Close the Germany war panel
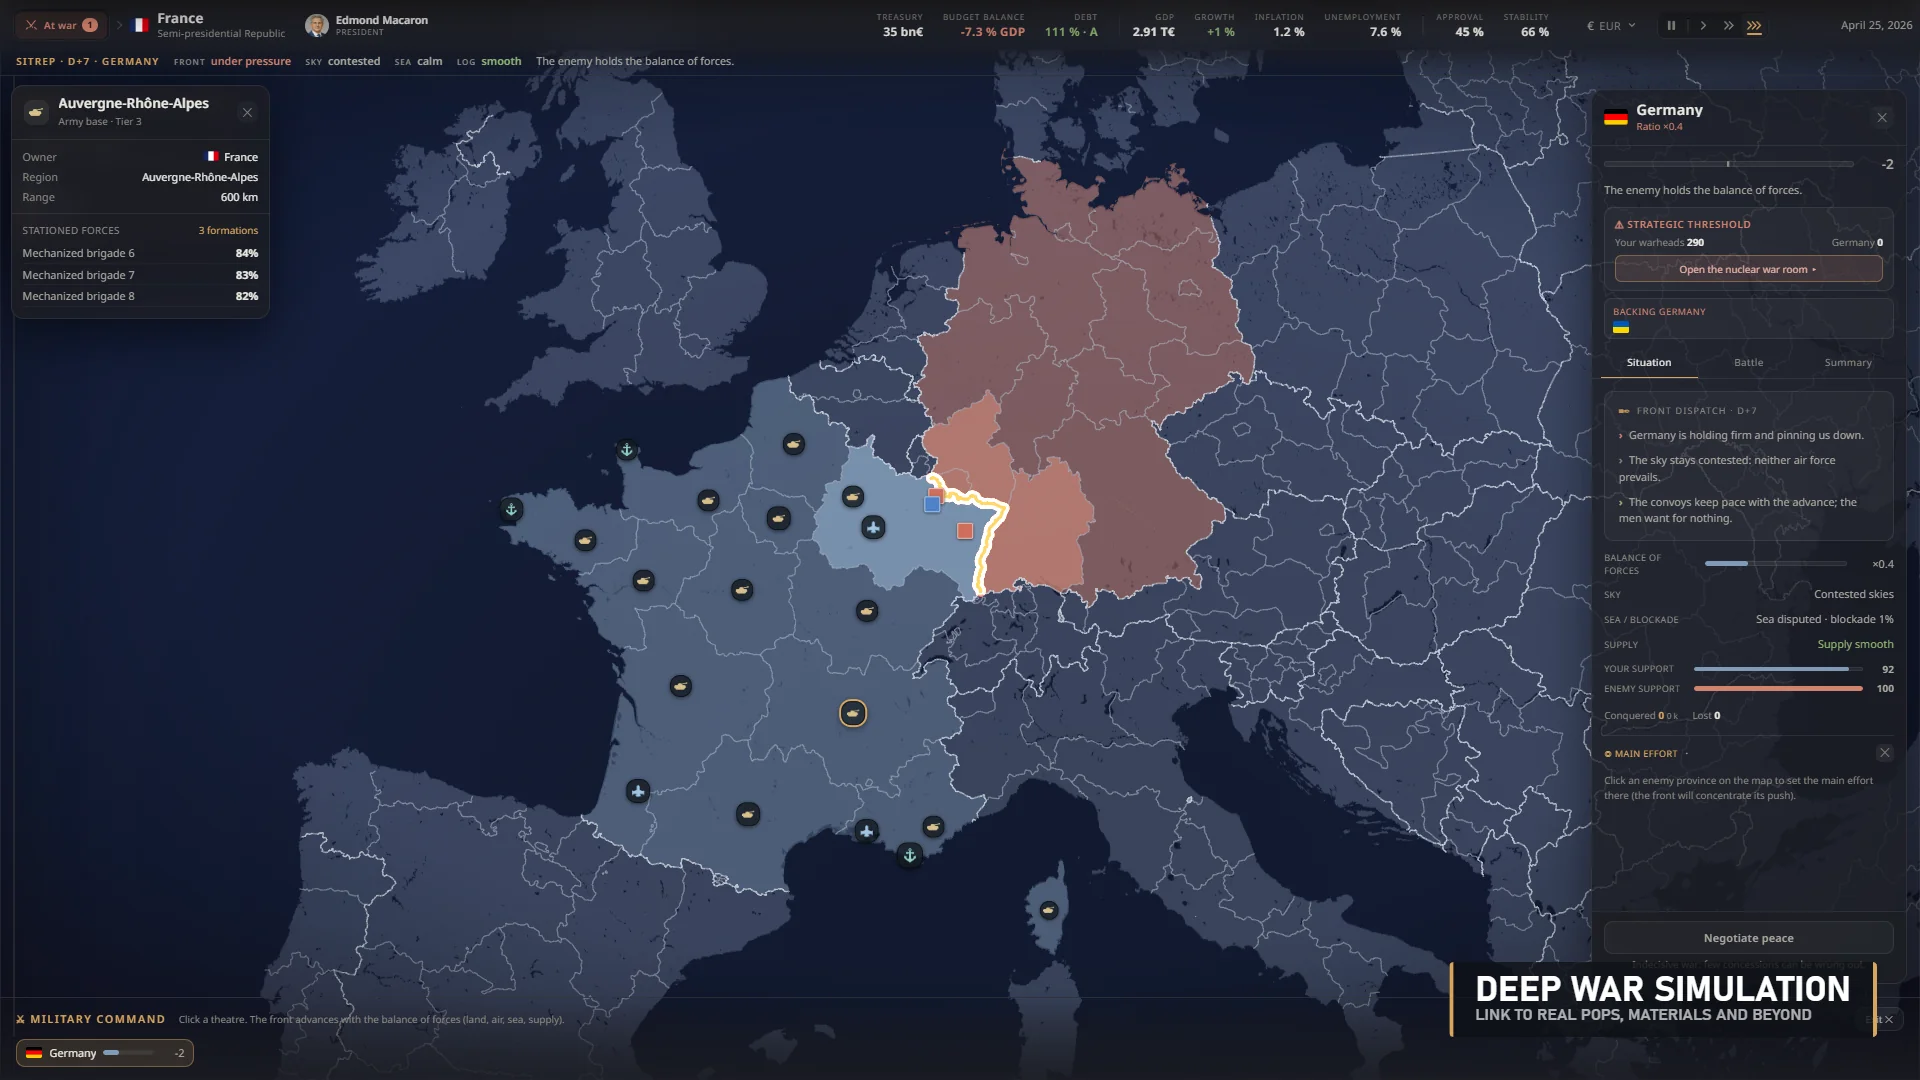 [x=1882, y=117]
